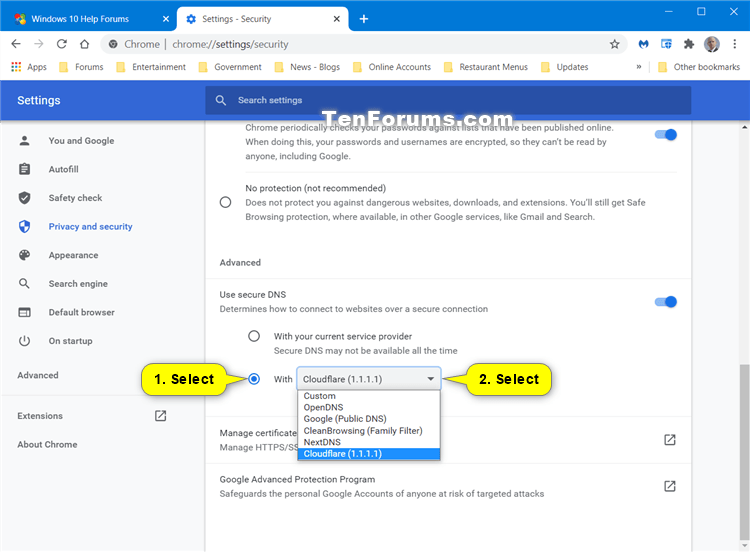Viewport: 750px width, 552px height.
Task: Close the Settings - Security tab
Action: [x=336, y=19]
